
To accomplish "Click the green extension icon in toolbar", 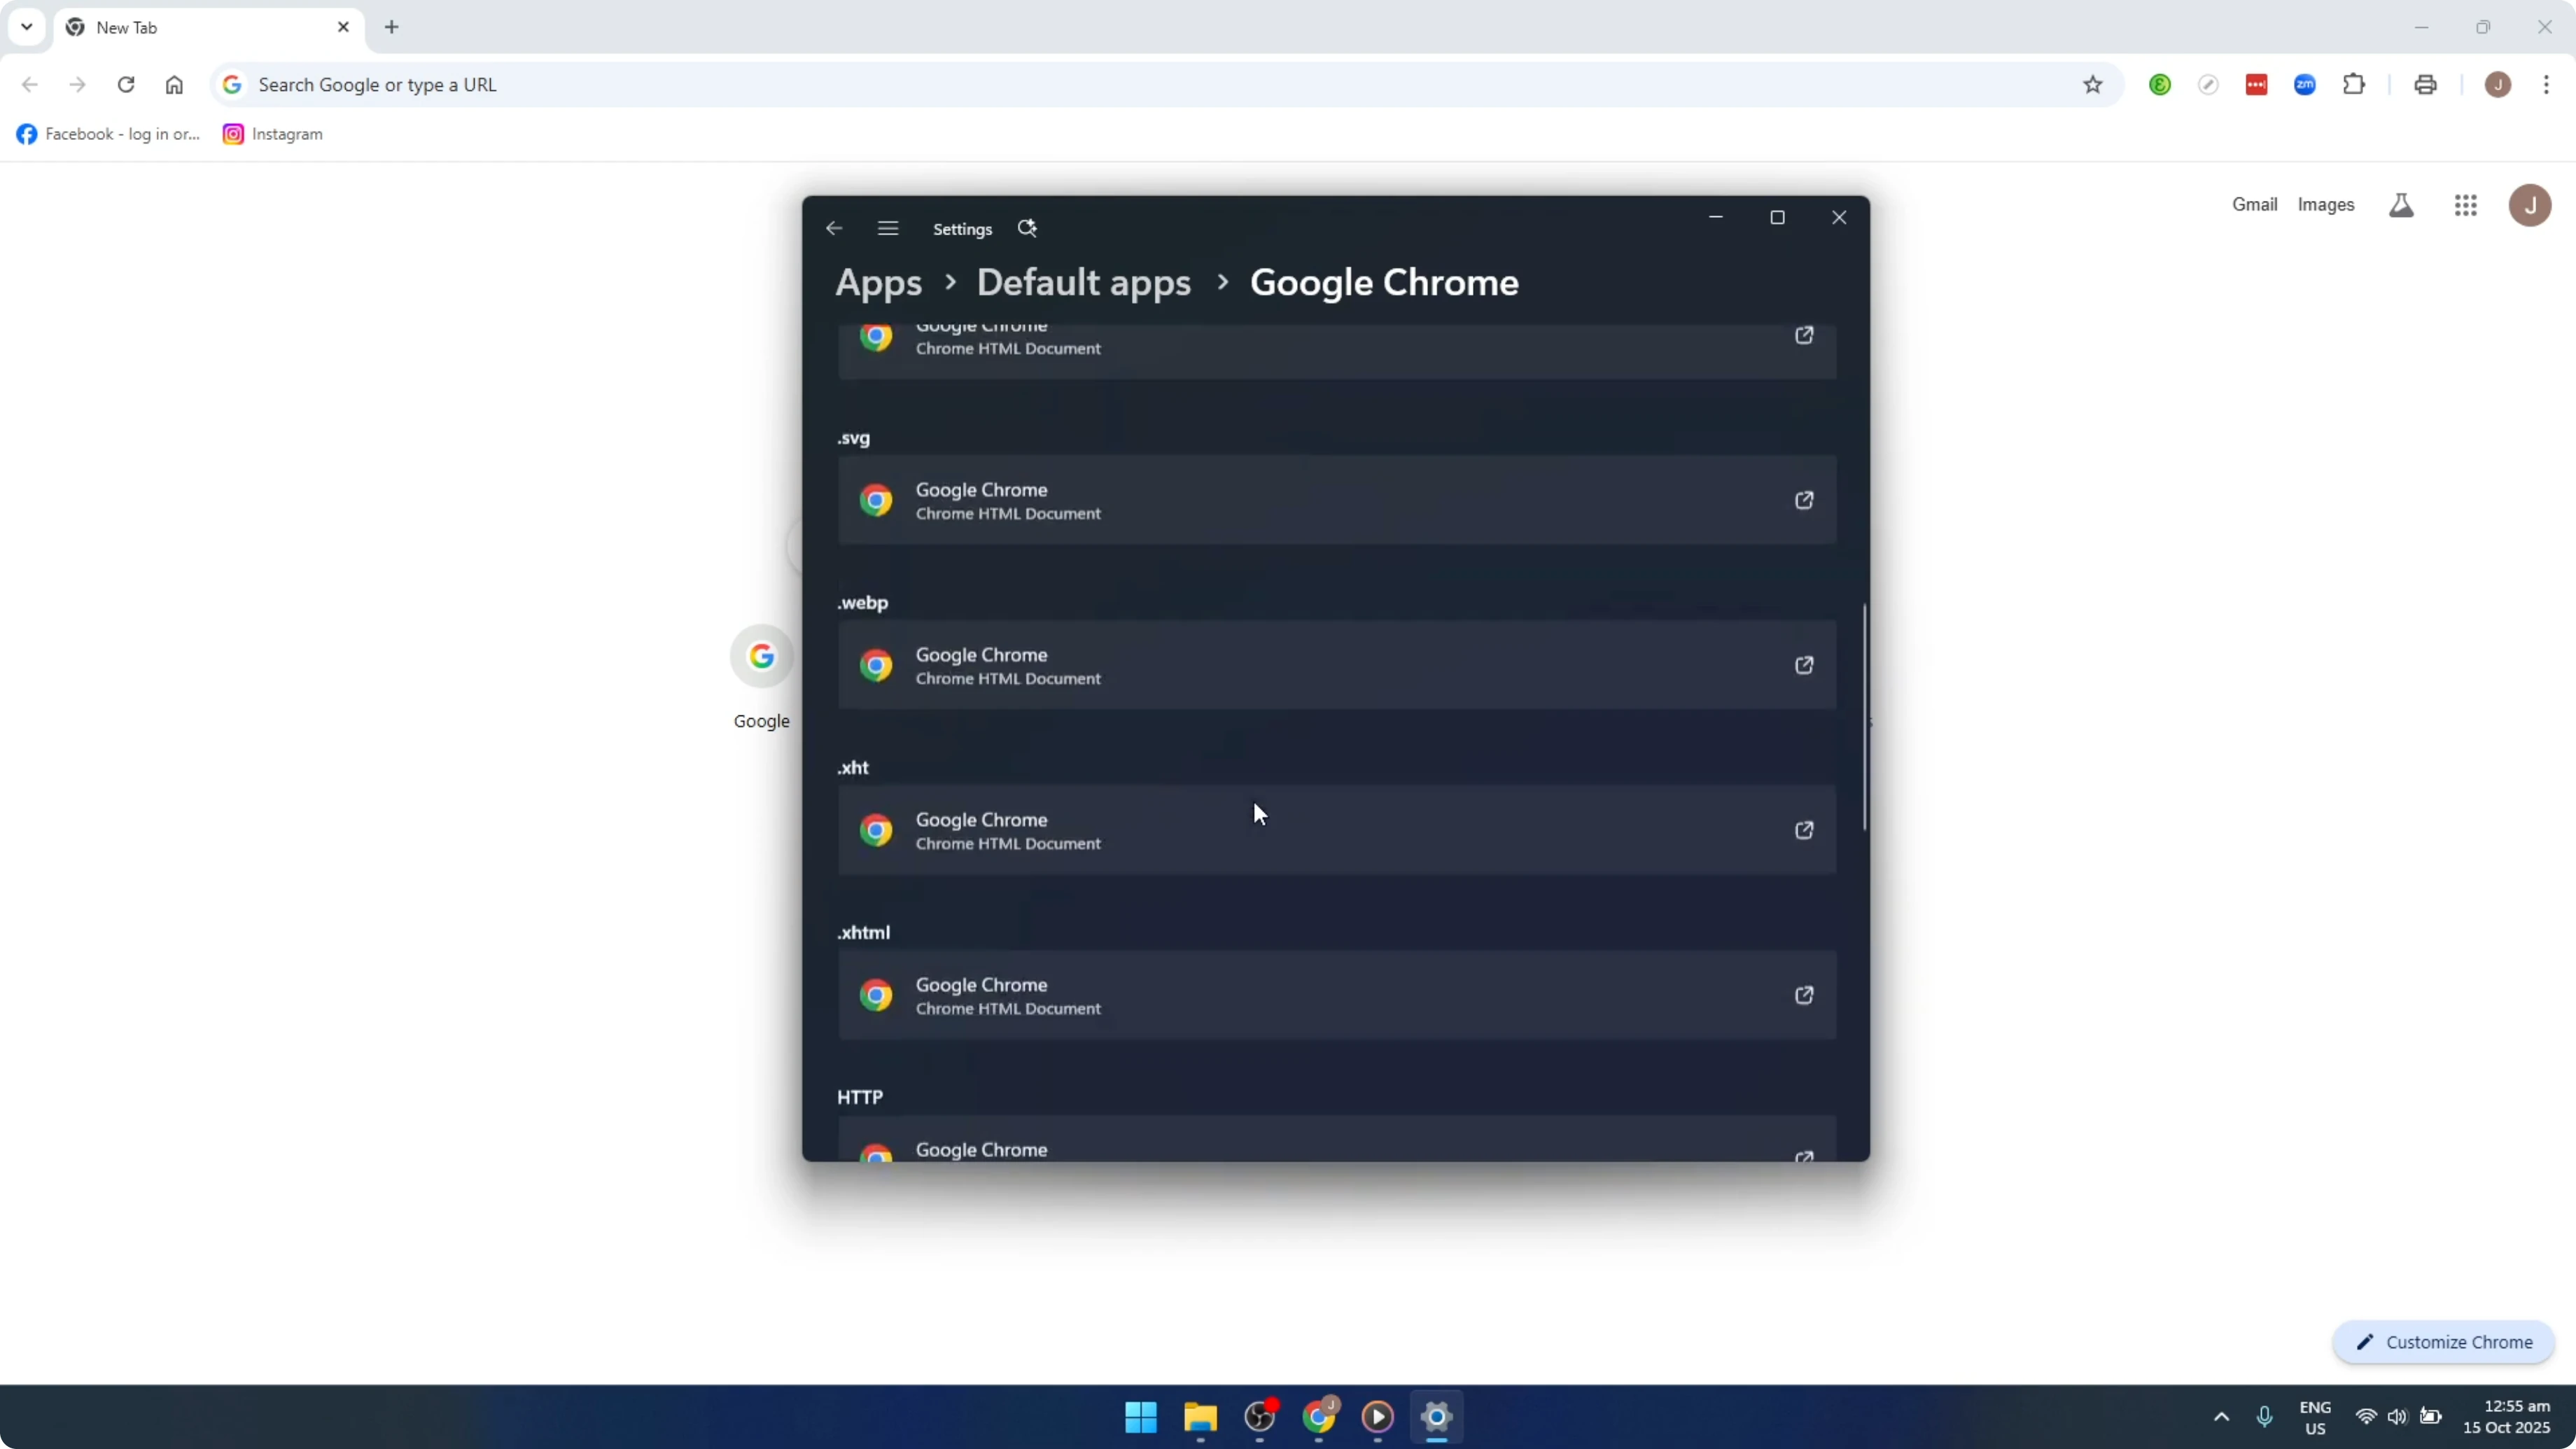I will coord(2160,85).
